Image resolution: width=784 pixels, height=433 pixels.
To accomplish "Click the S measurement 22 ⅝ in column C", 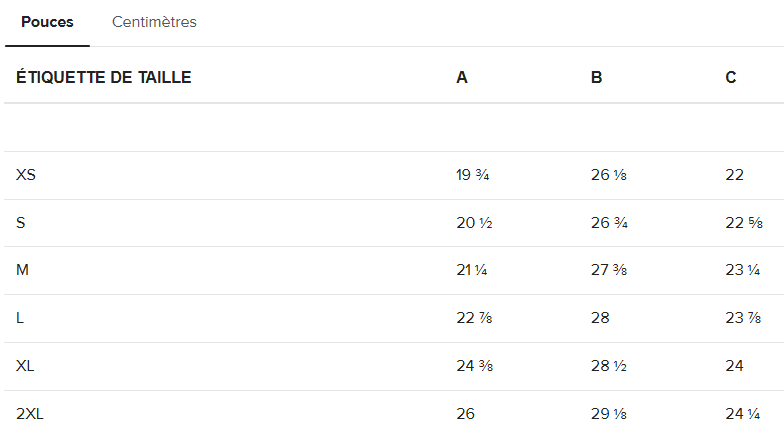I will pos(744,222).
